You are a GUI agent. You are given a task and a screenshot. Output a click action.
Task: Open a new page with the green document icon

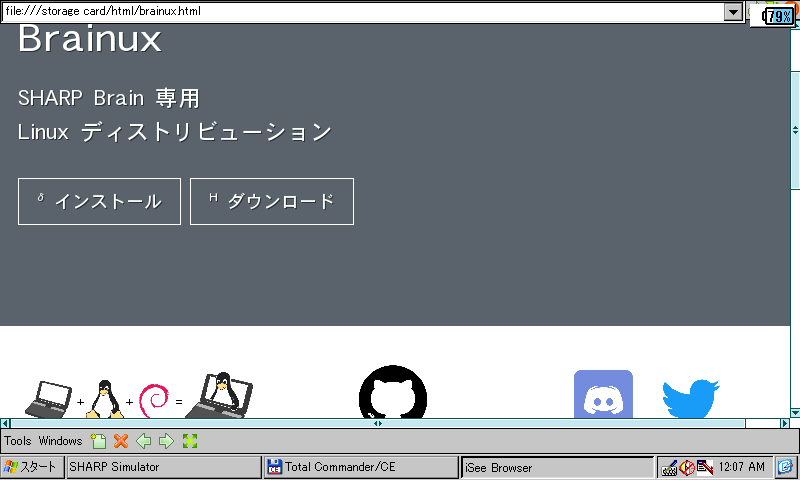[98, 441]
